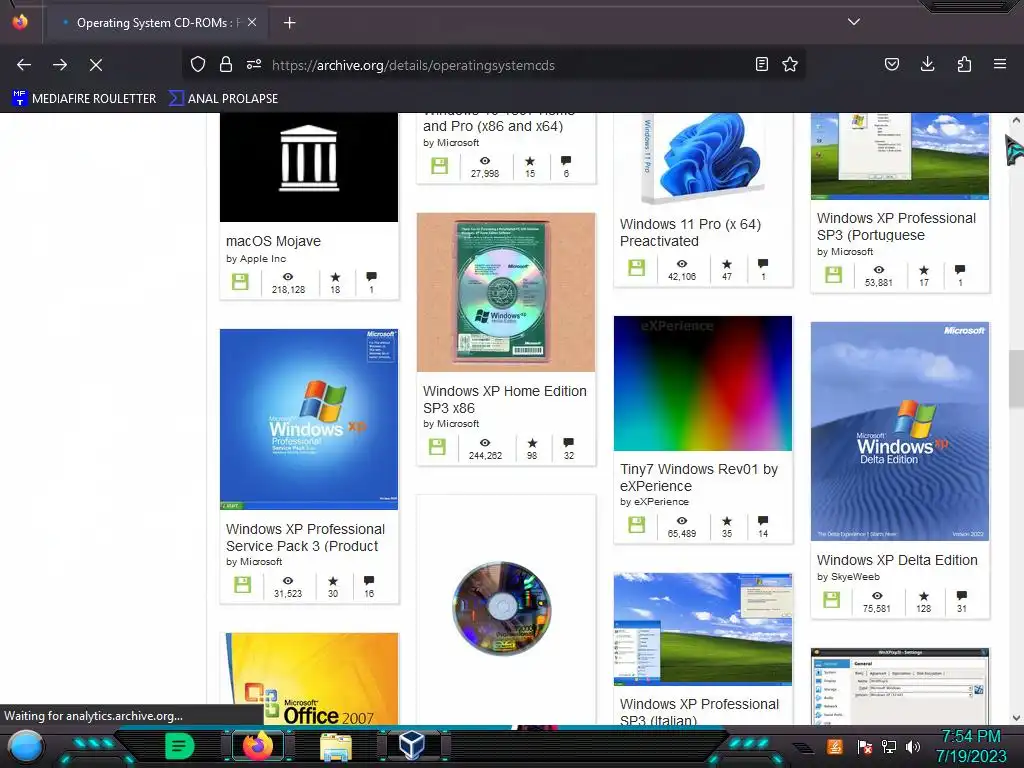
Task: Click the scrollbar up arrow
Action: coord(1016,121)
